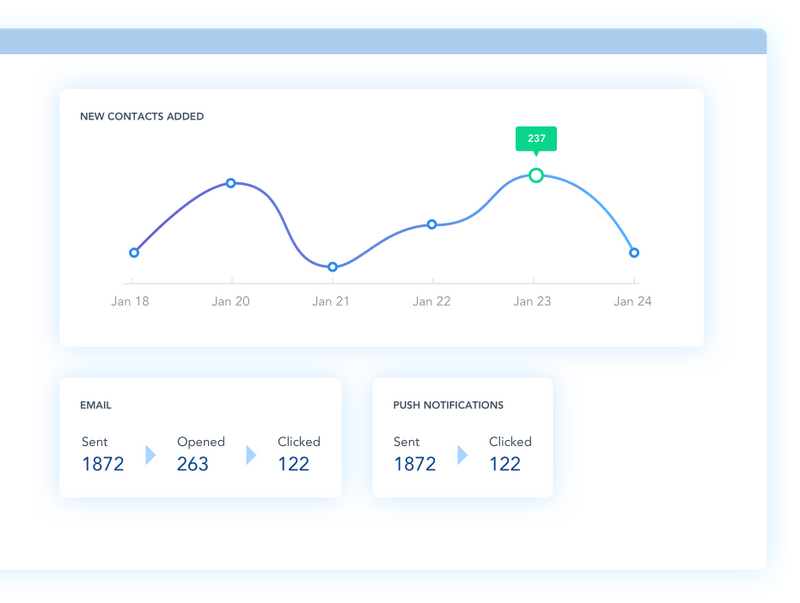Click the Sent label in Push Notifications card
The image size is (800, 603).
pos(406,442)
